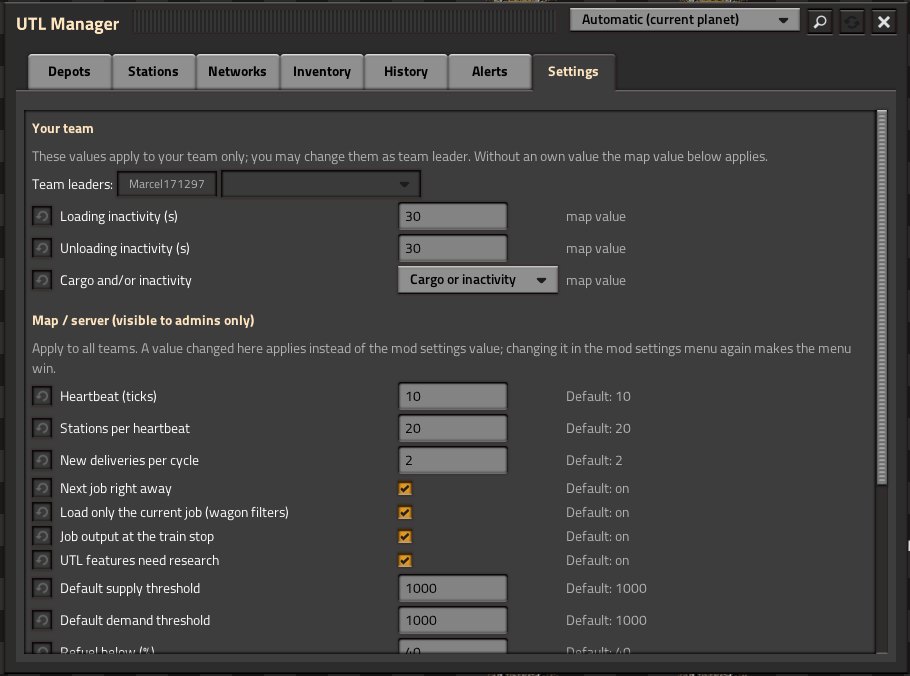Click the 'Your team' section heading

(x=63, y=128)
